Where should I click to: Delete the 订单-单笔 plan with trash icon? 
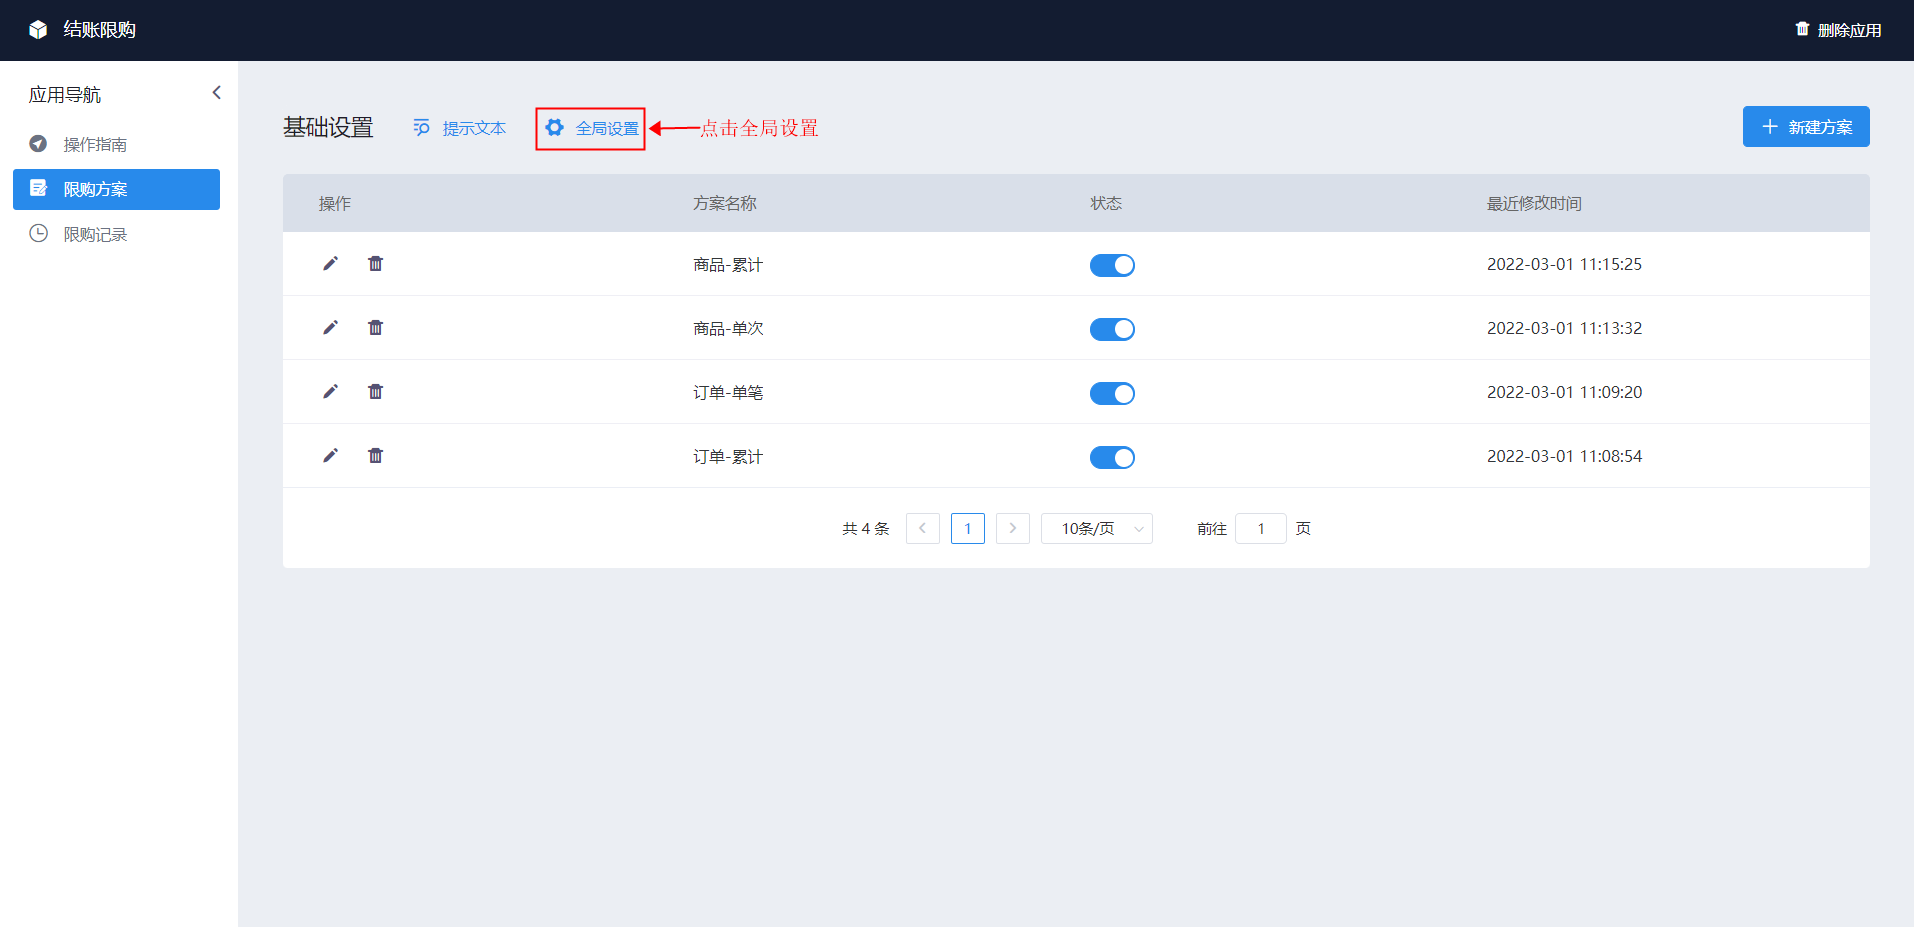376,392
